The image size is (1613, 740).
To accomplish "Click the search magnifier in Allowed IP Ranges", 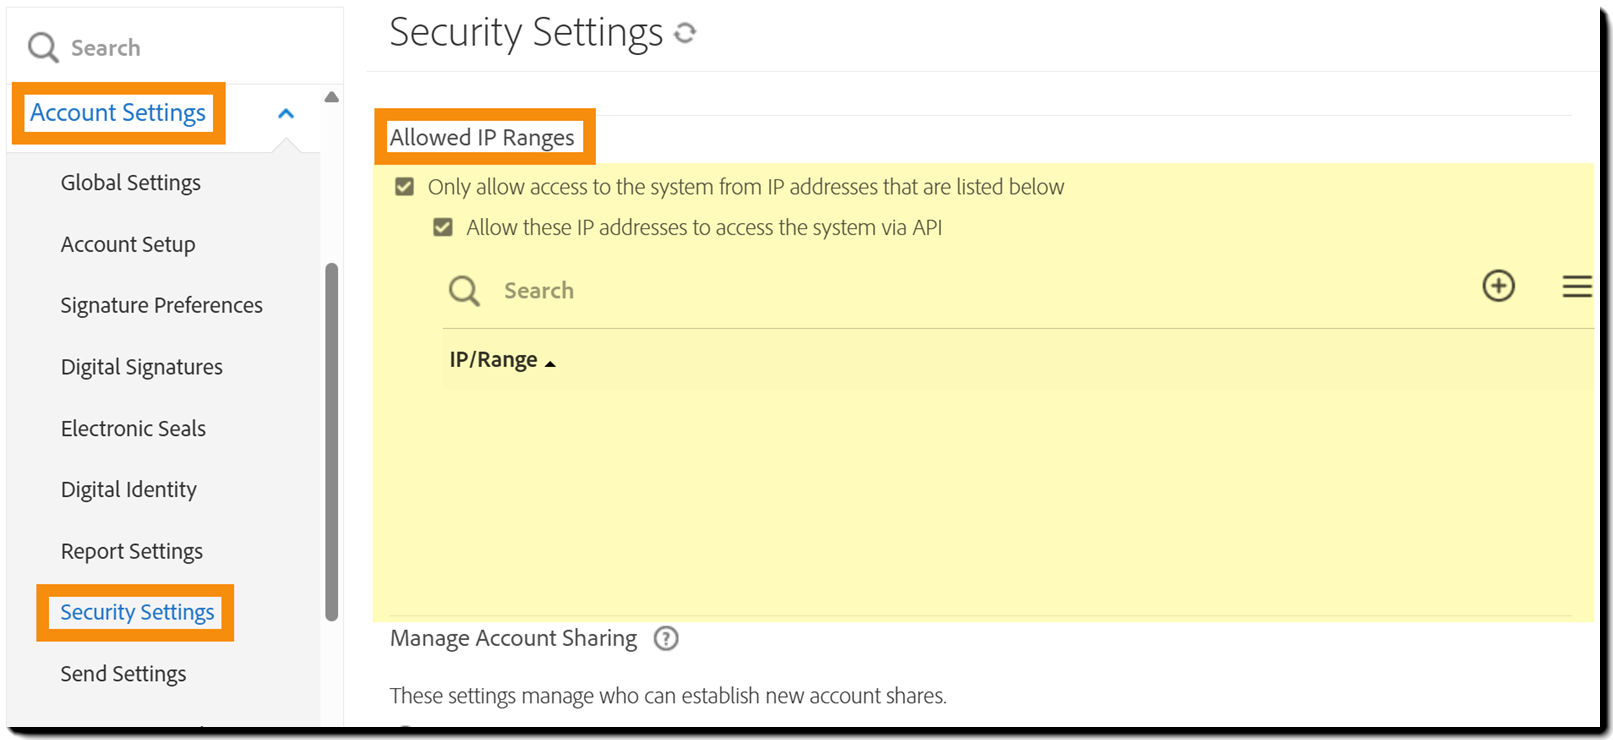I will coord(463,290).
